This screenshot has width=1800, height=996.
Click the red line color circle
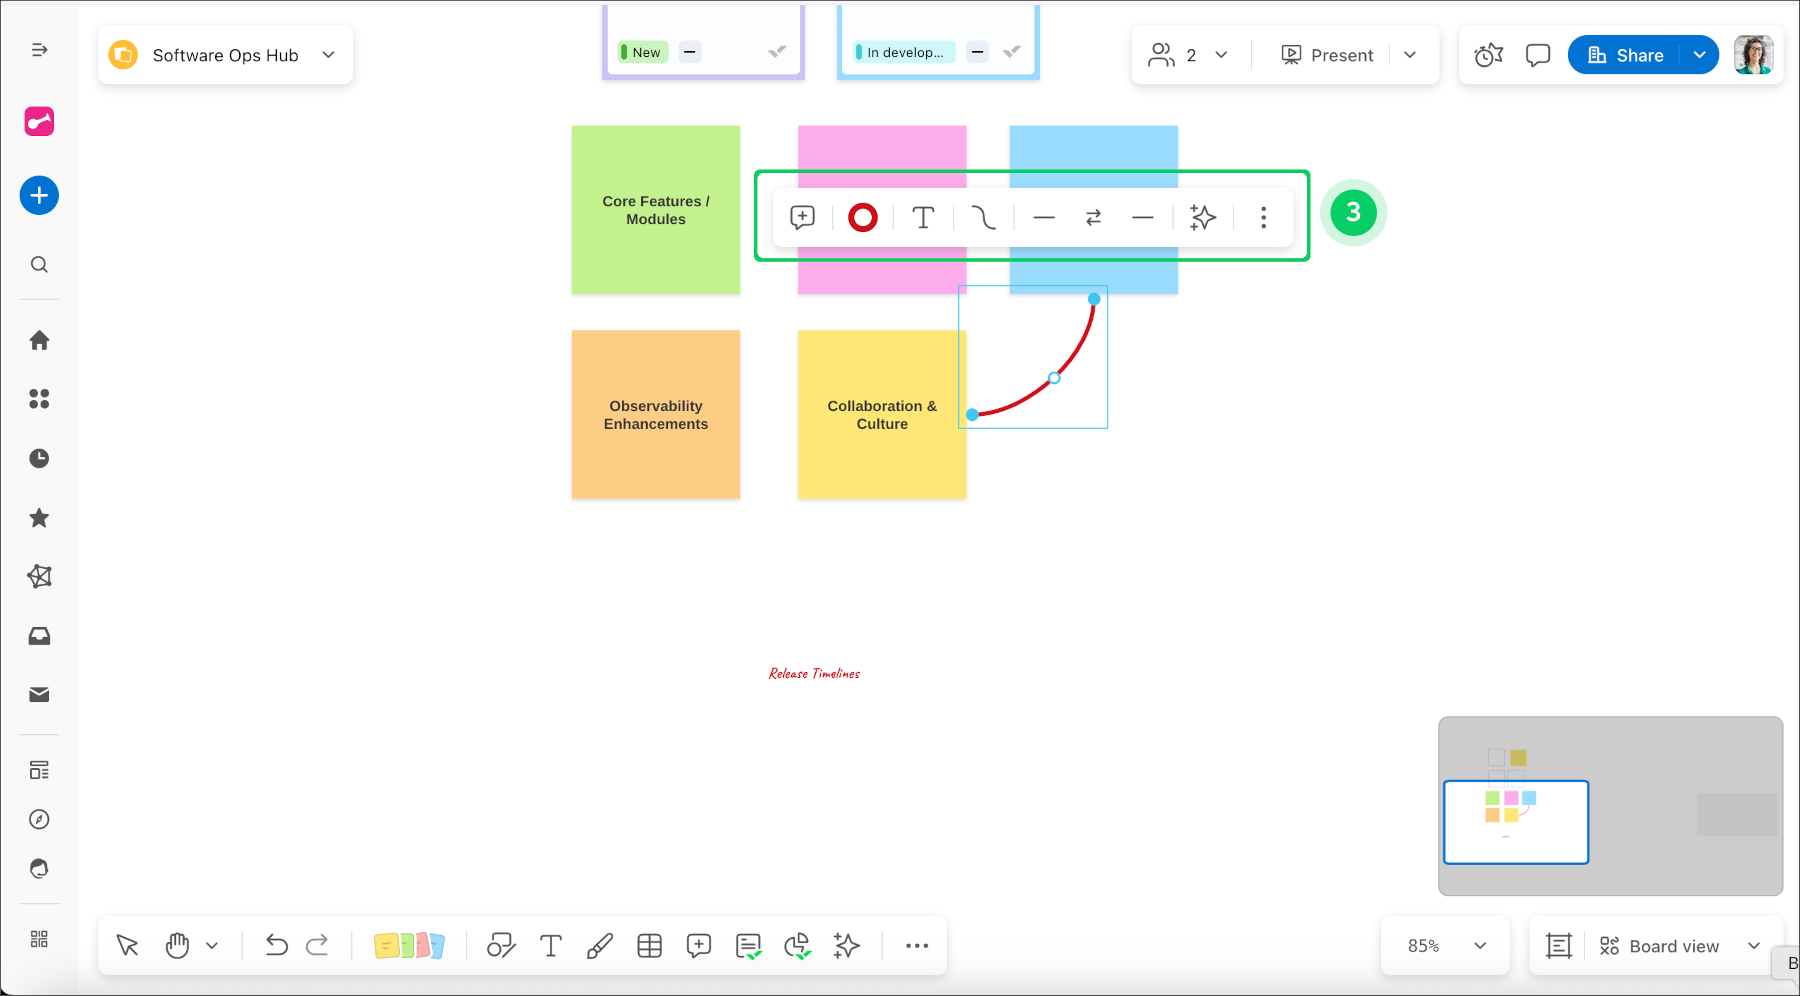pyautogui.click(x=862, y=217)
